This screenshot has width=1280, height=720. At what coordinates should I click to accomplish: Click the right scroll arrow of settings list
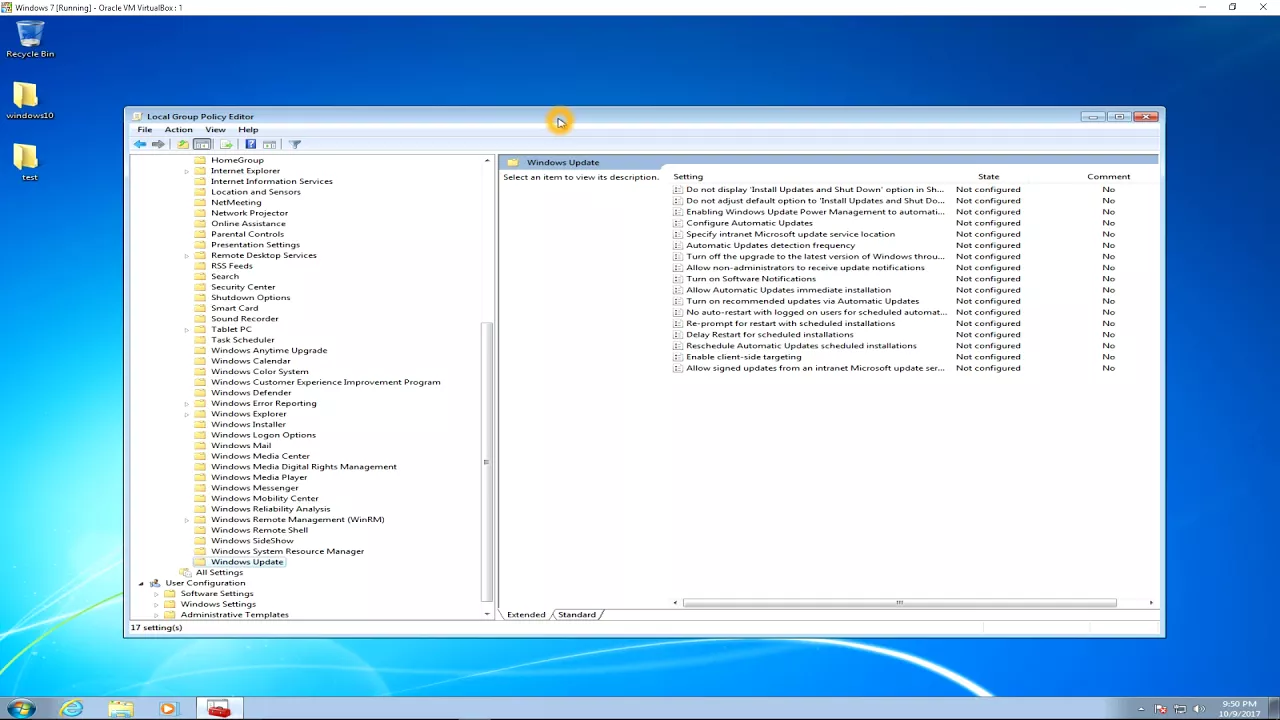1151,602
